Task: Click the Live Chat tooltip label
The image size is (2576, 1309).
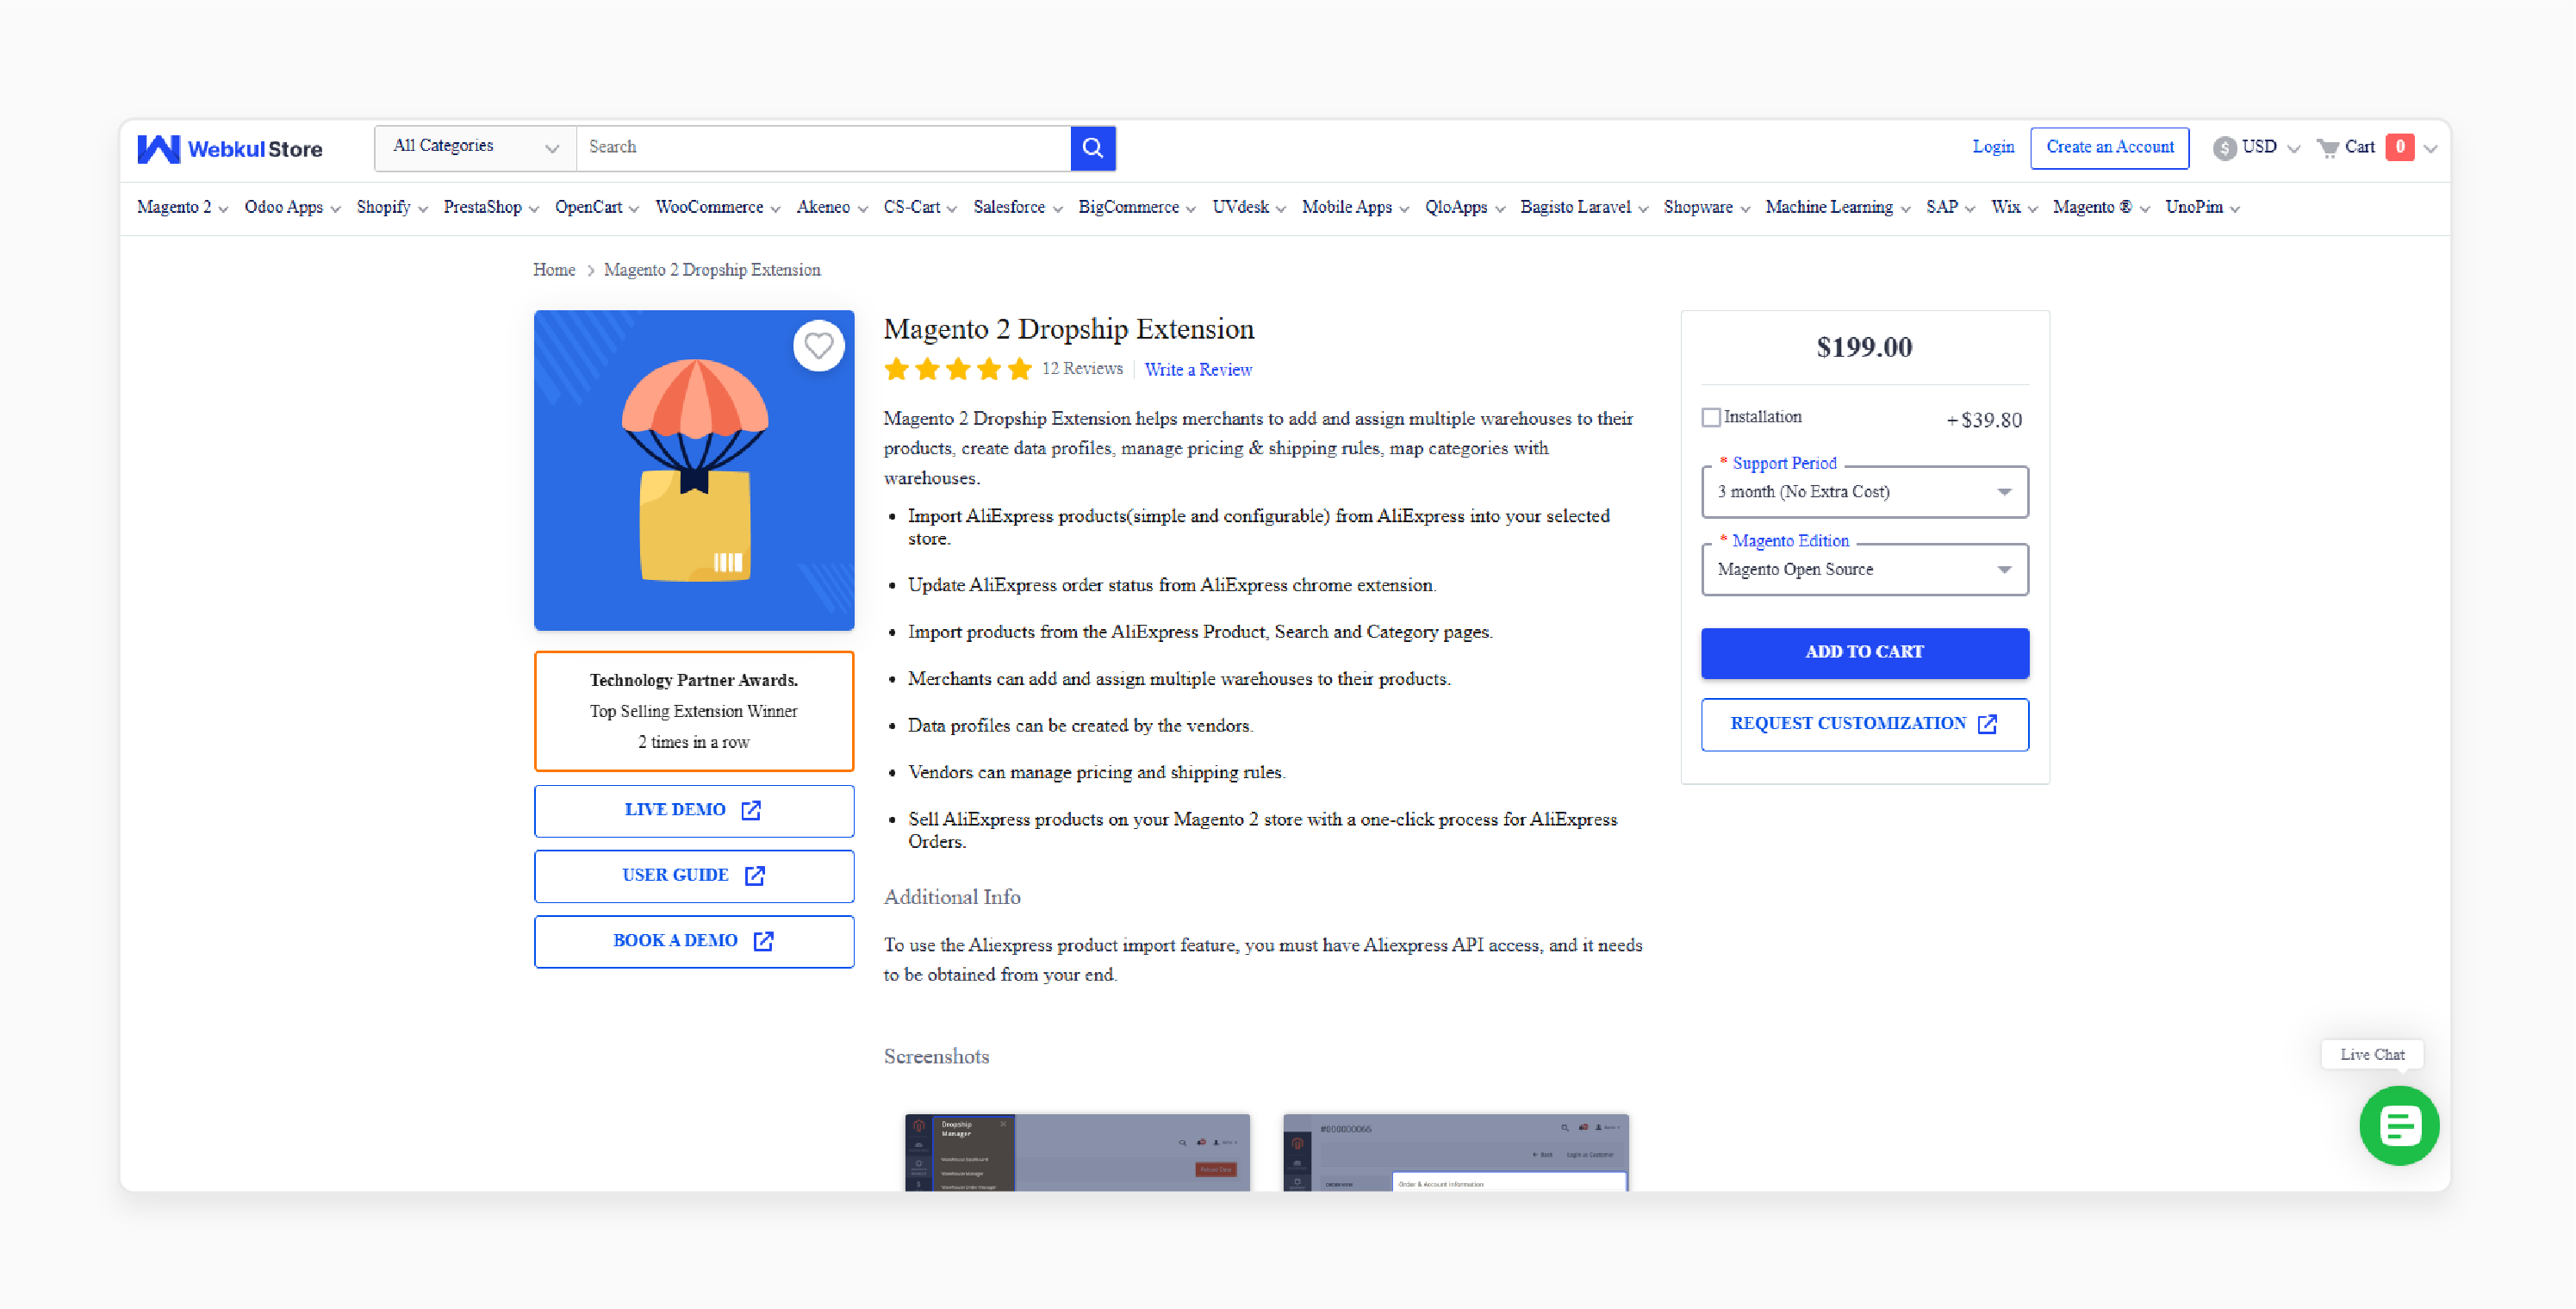Action: click(x=2371, y=1055)
